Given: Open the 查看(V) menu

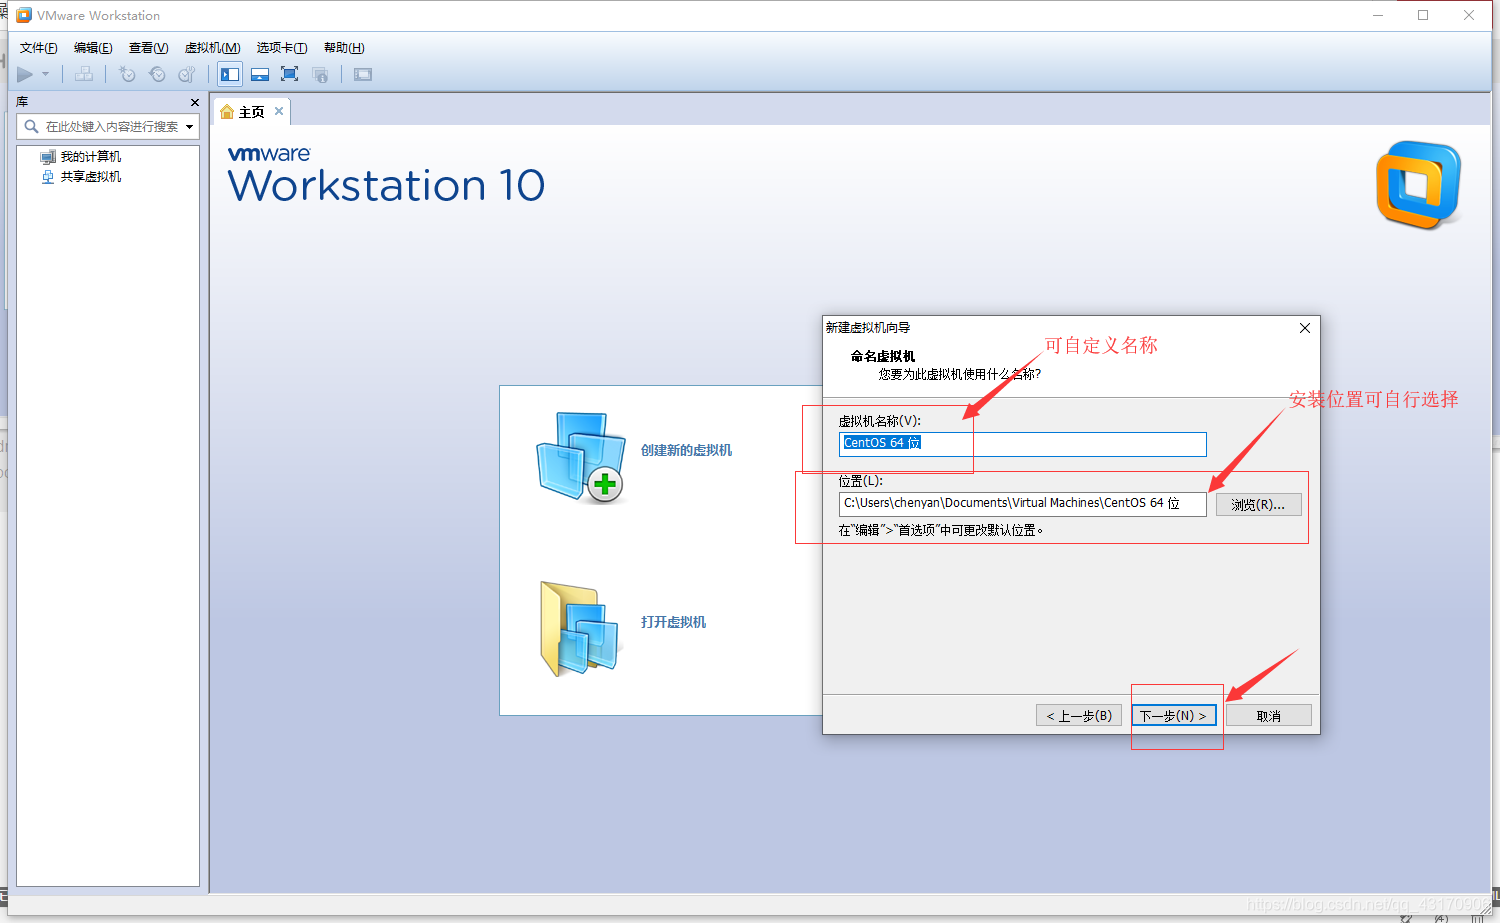Looking at the screenshot, I should point(149,48).
